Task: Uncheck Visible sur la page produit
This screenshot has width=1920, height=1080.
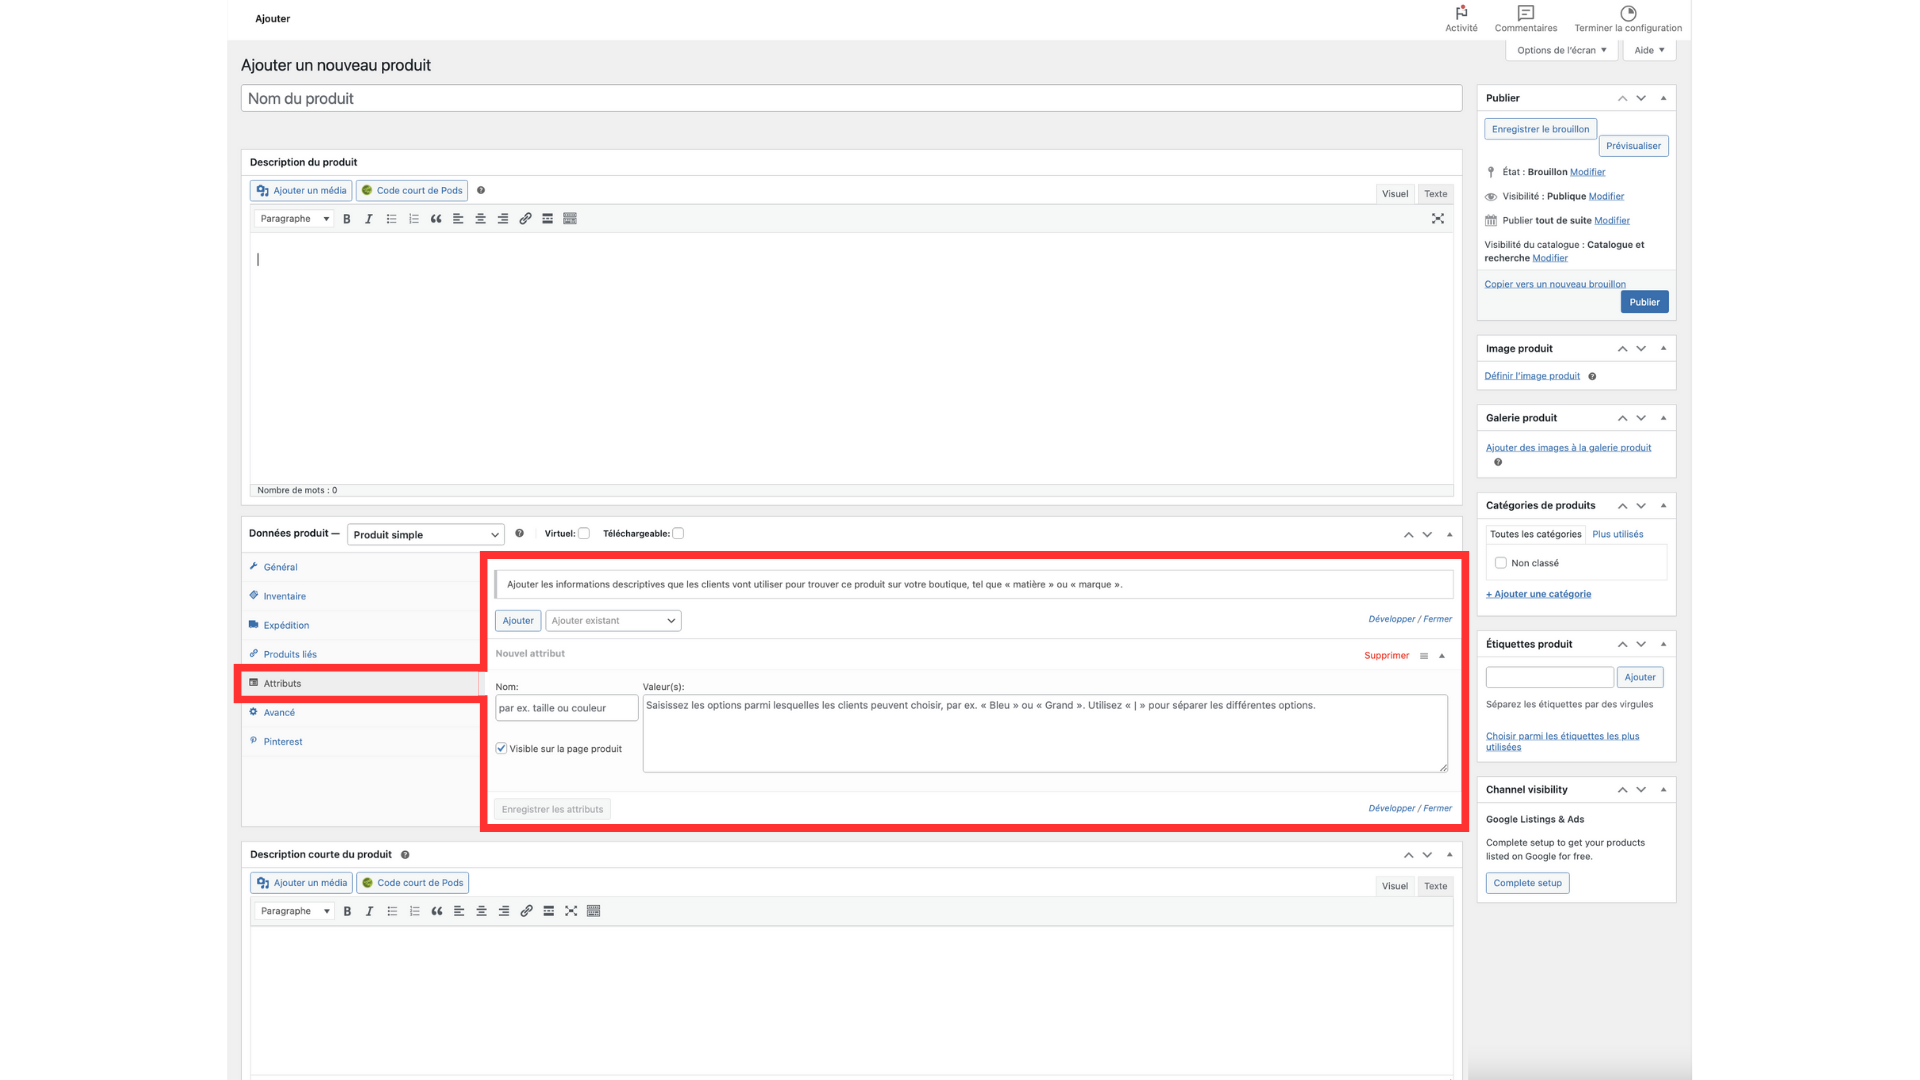Action: [x=501, y=749]
